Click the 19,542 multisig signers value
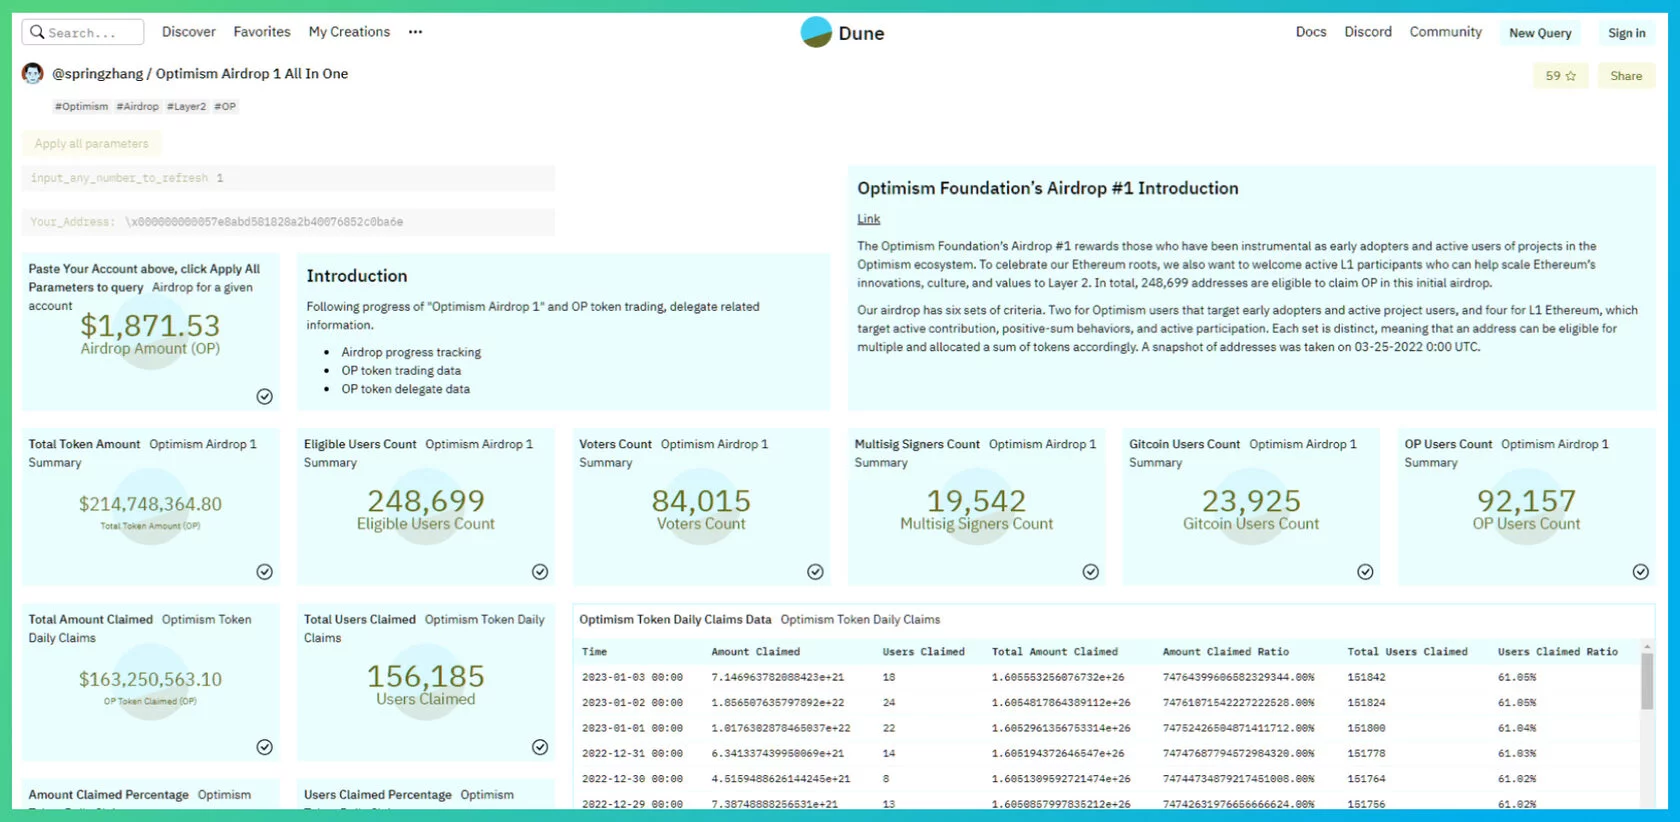The image size is (1680, 822). (976, 500)
